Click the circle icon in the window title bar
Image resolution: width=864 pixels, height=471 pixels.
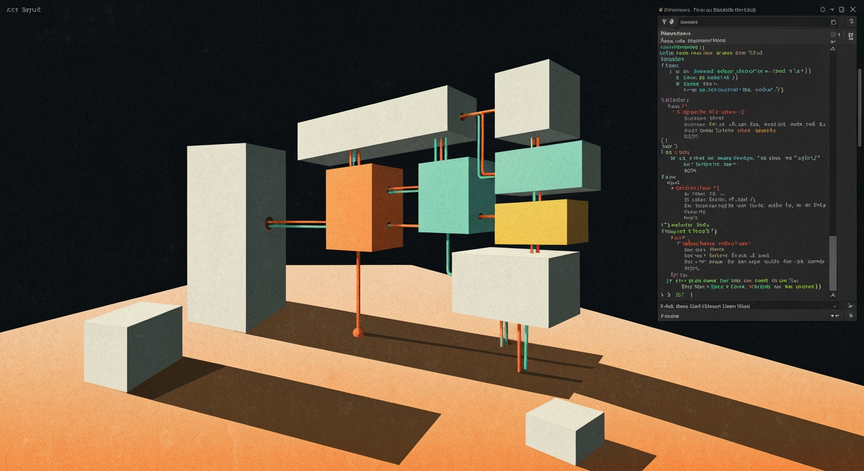click(823, 9)
